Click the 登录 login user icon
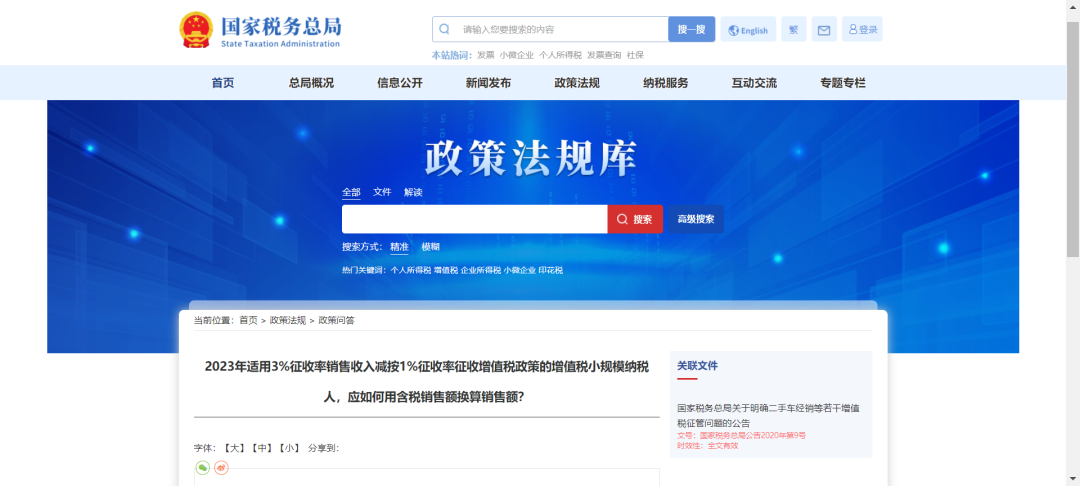This screenshot has height=486, width=1080. point(862,30)
